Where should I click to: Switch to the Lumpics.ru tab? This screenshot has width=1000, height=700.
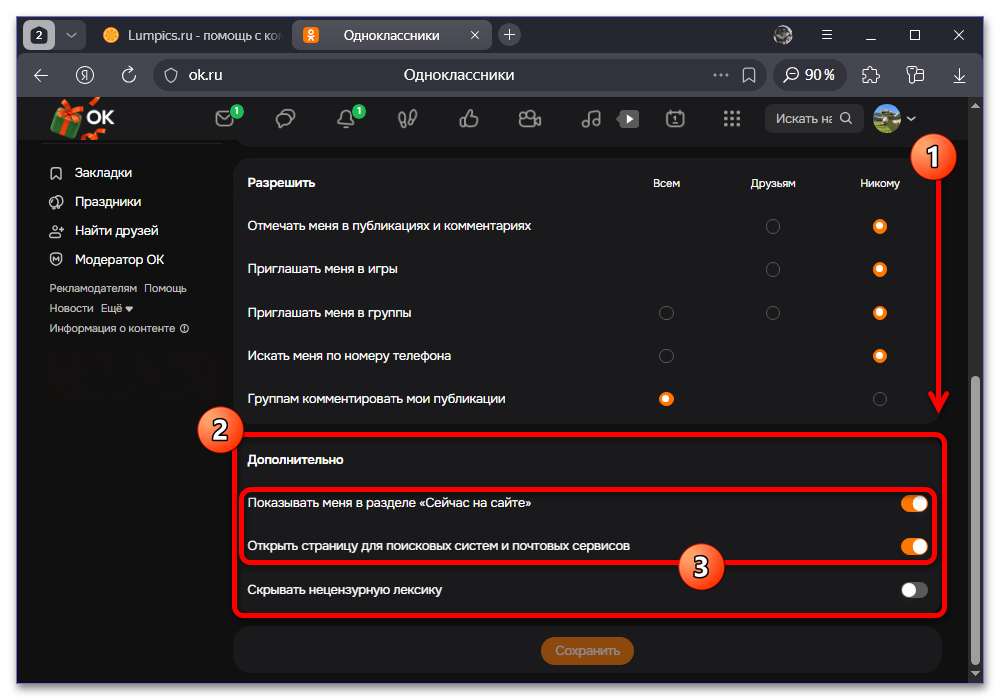193,35
